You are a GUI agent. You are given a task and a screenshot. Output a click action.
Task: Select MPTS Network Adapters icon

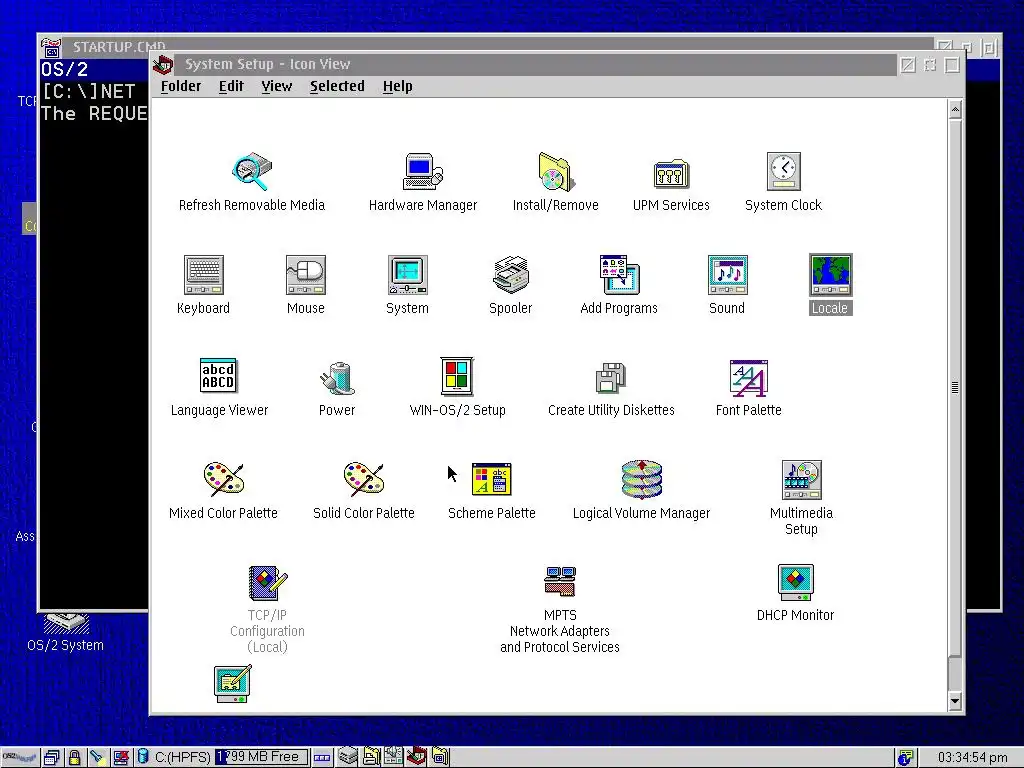pos(560,581)
